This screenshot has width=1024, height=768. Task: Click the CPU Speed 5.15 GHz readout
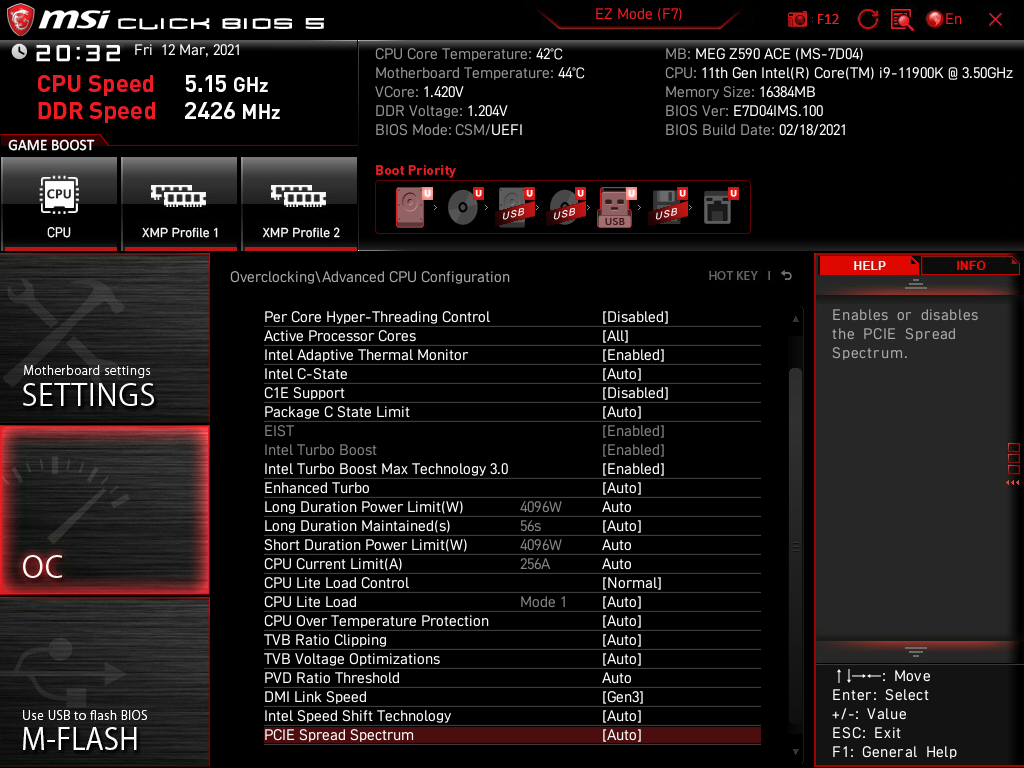pos(153,84)
